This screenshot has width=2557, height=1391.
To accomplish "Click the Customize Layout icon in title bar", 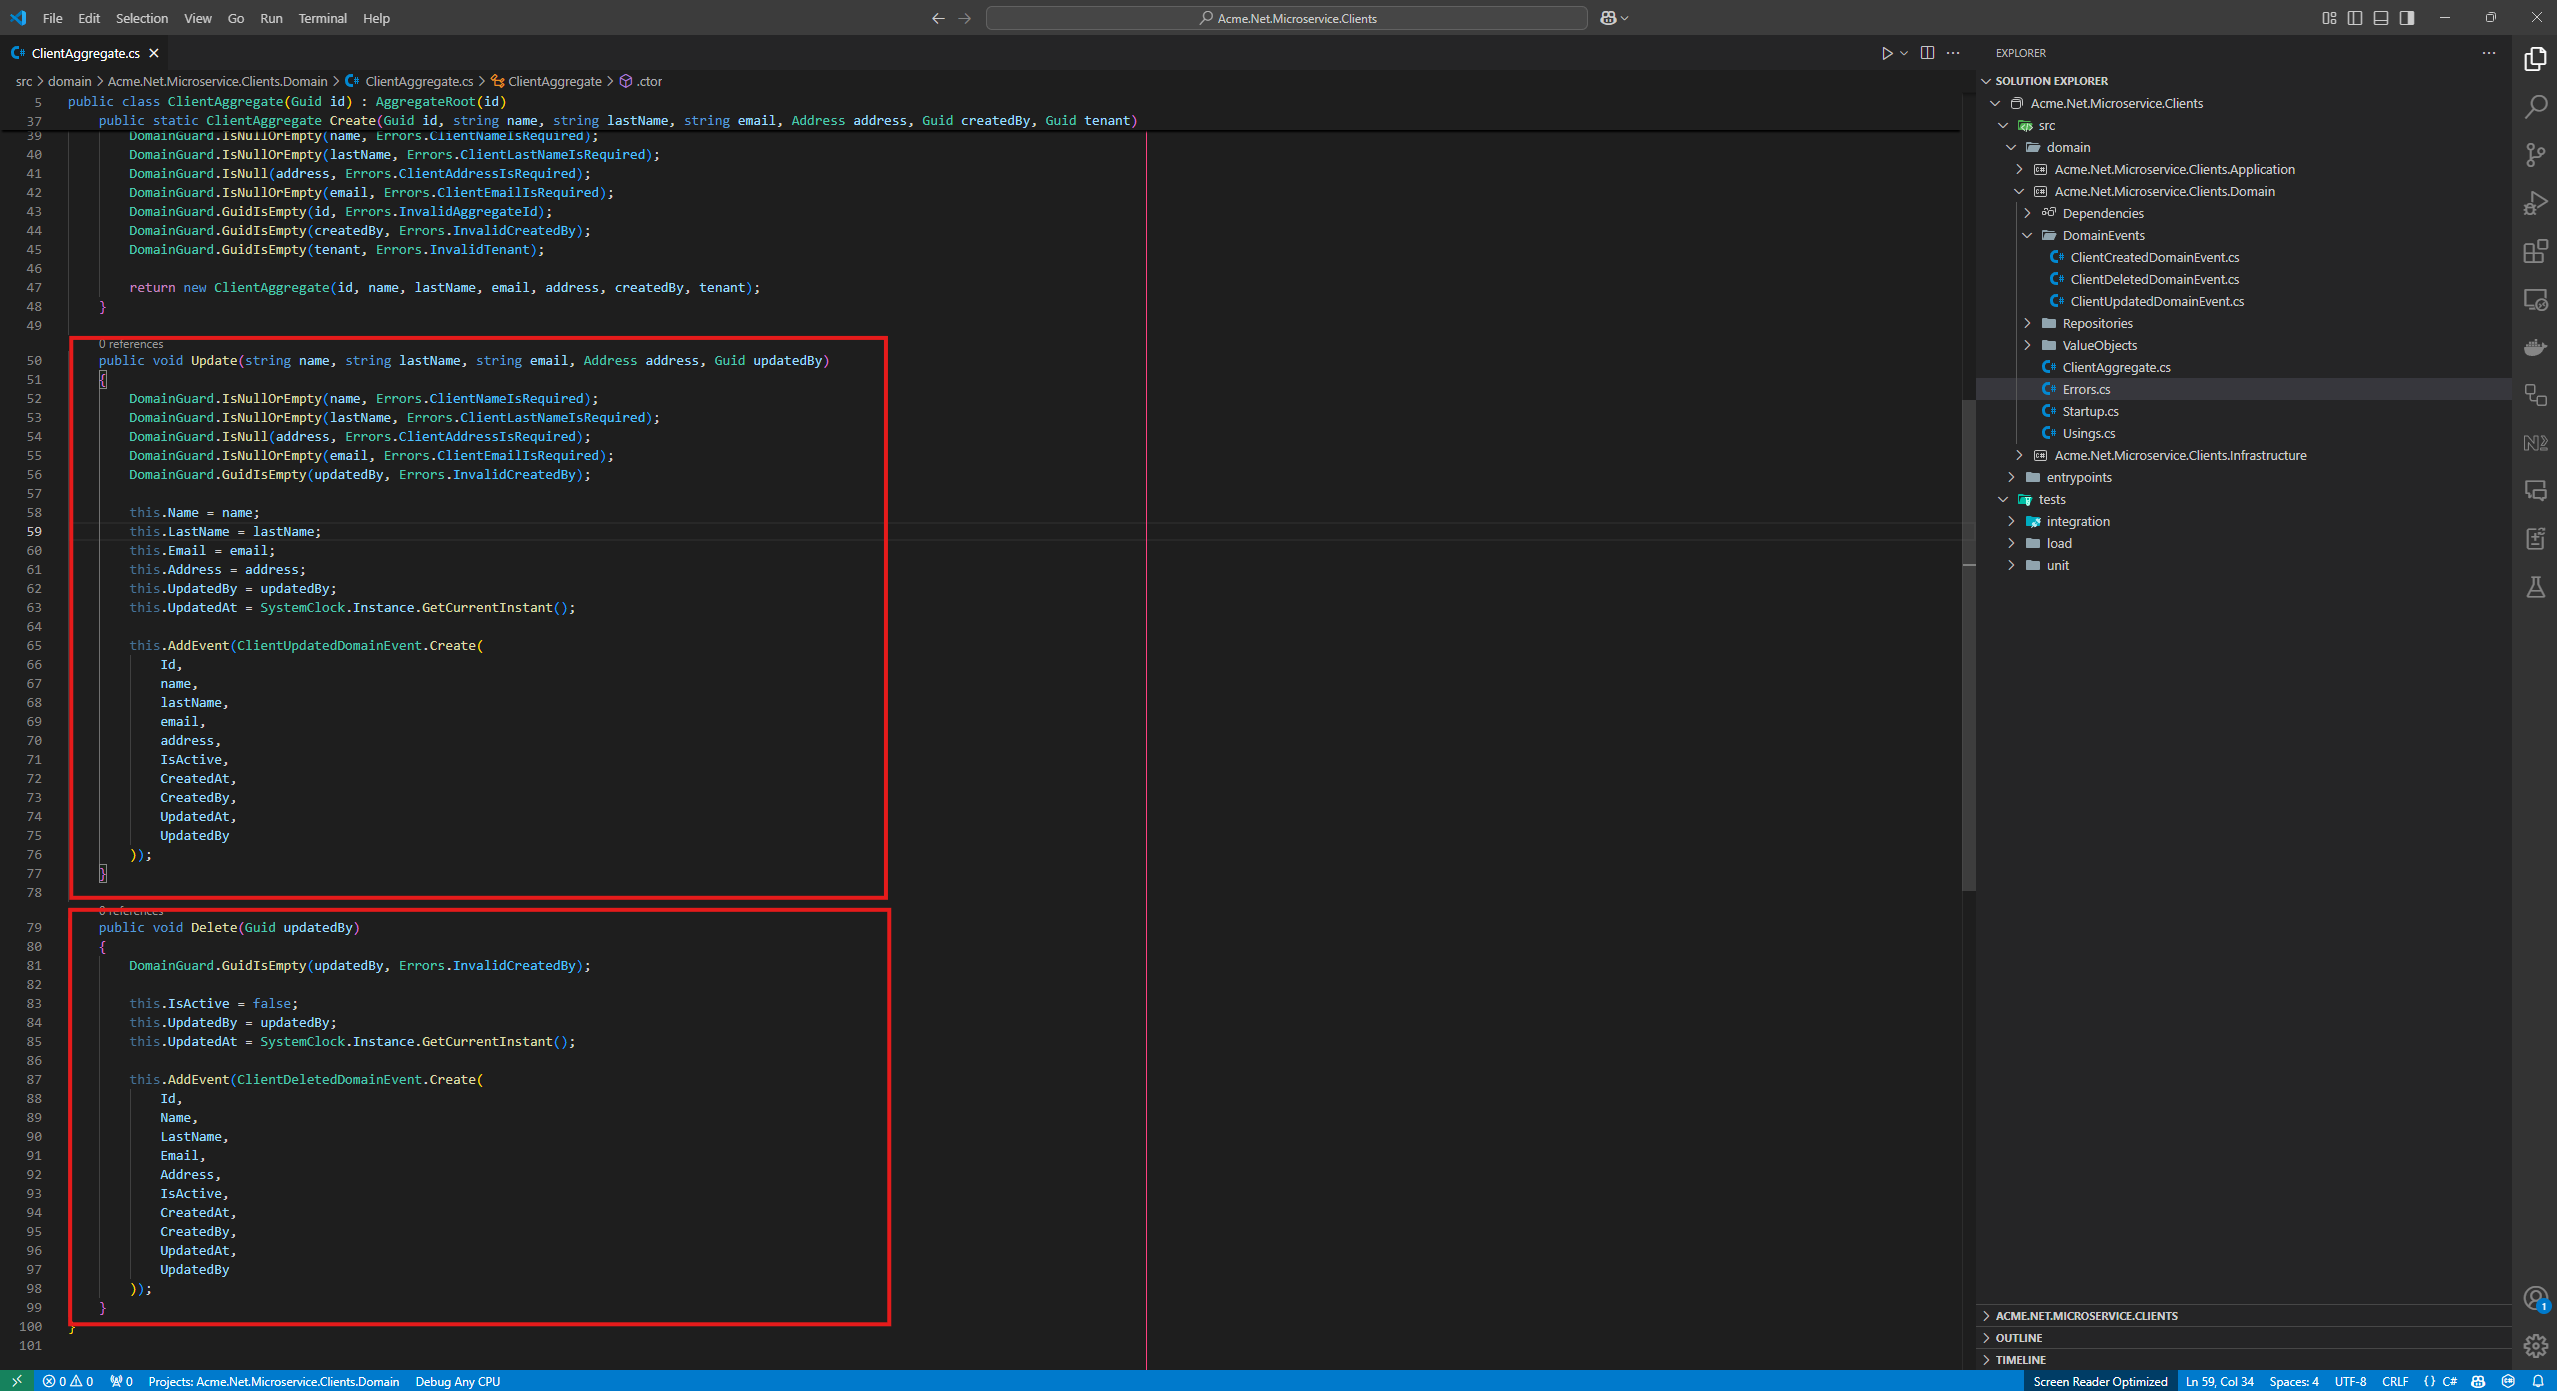I will coord(2329,18).
